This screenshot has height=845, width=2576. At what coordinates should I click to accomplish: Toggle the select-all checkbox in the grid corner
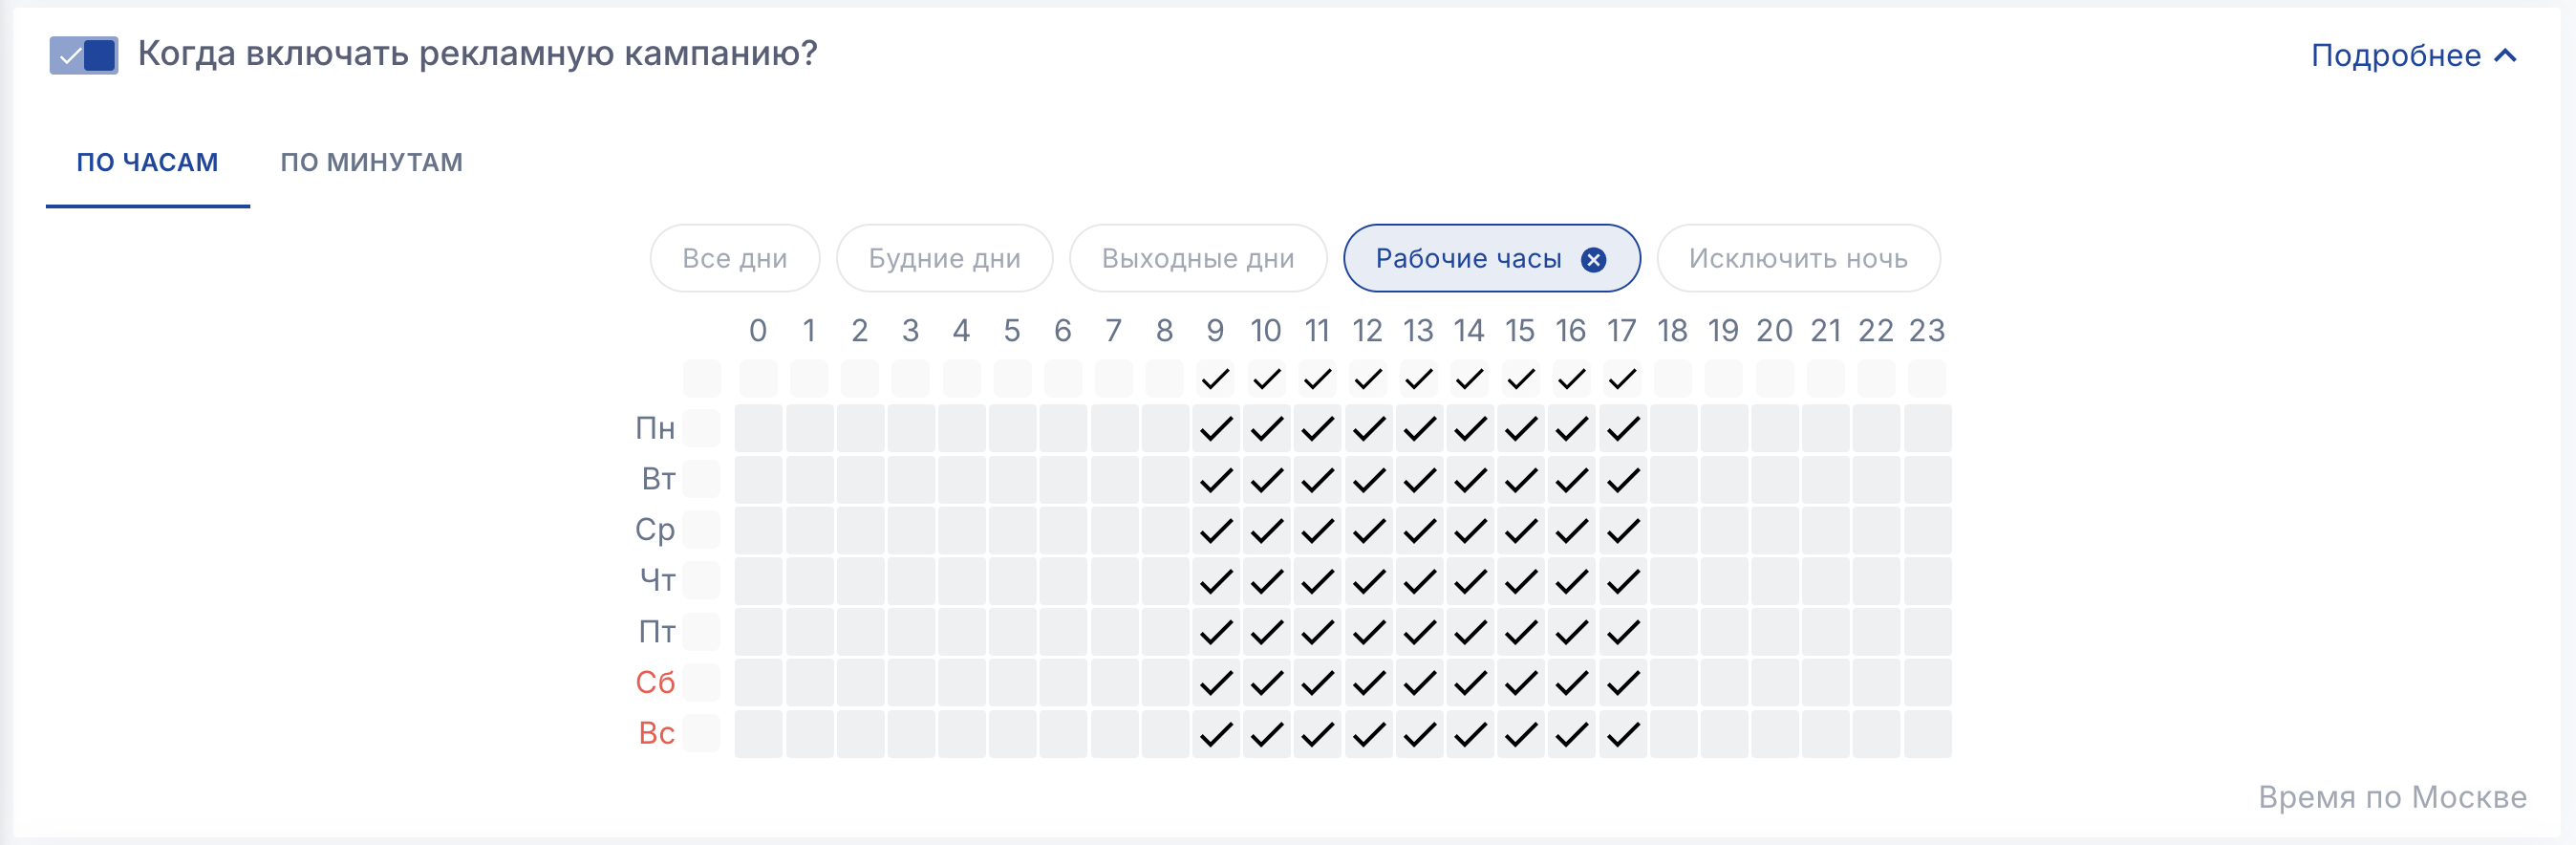click(702, 379)
